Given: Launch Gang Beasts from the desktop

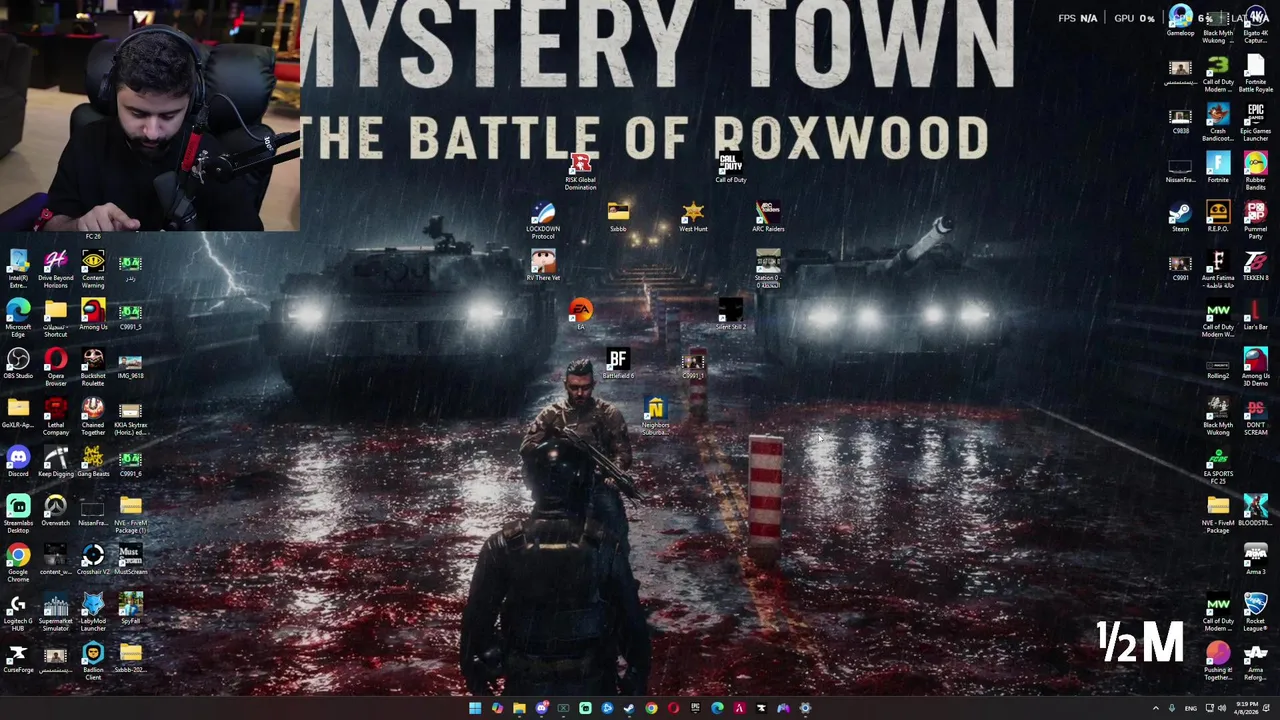Looking at the screenshot, I should coord(93,463).
